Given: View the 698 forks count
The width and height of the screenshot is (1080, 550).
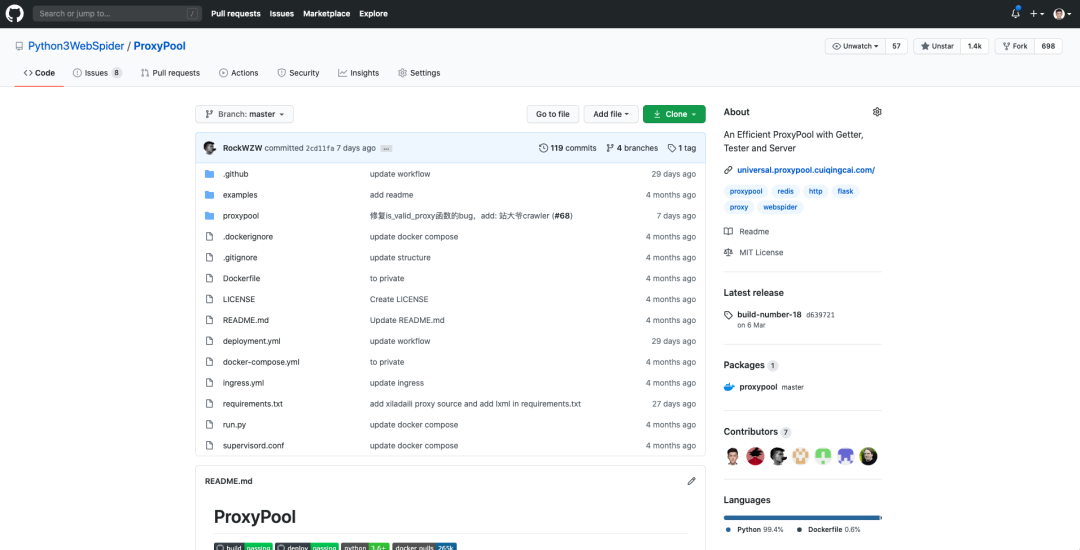Looking at the screenshot, I should [1048, 46].
